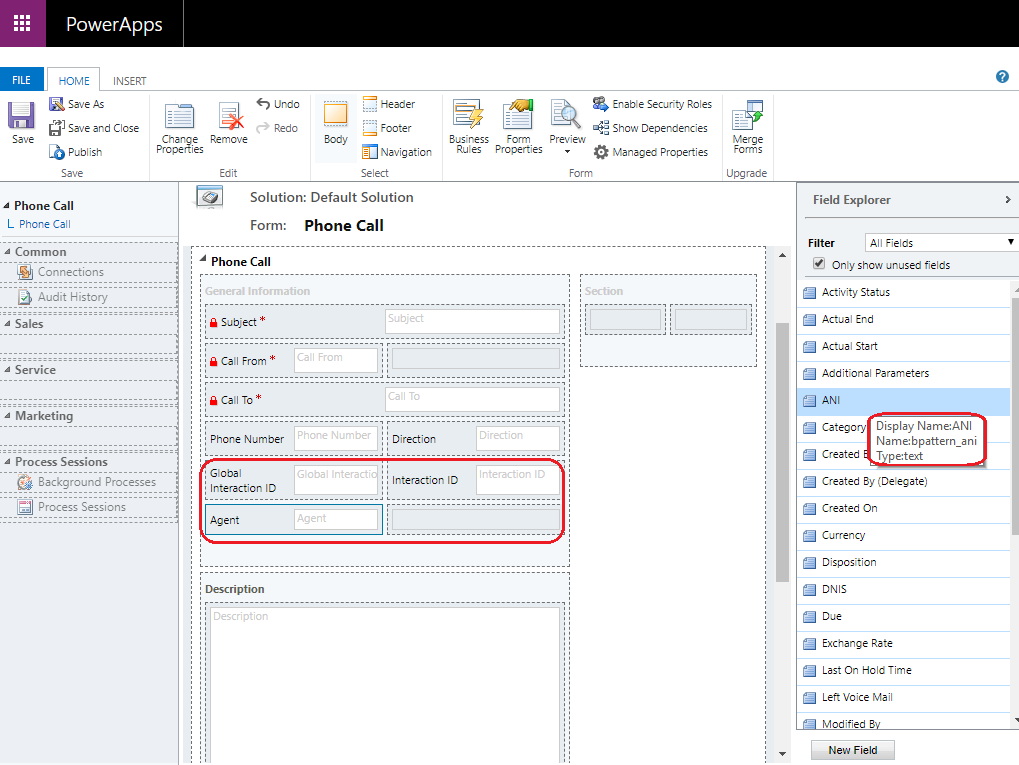
Task: Toggle Only show unused fields checkbox
Action: (x=819, y=264)
